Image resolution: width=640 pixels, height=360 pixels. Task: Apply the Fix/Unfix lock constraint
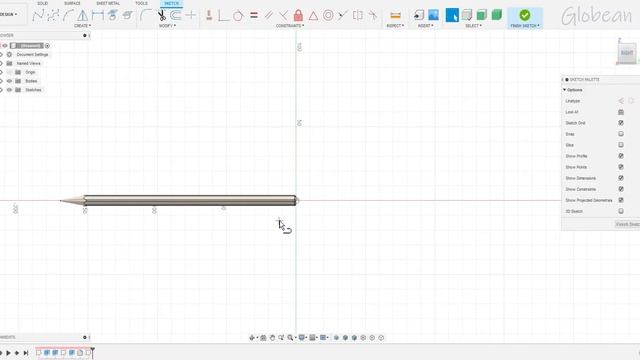click(298, 16)
